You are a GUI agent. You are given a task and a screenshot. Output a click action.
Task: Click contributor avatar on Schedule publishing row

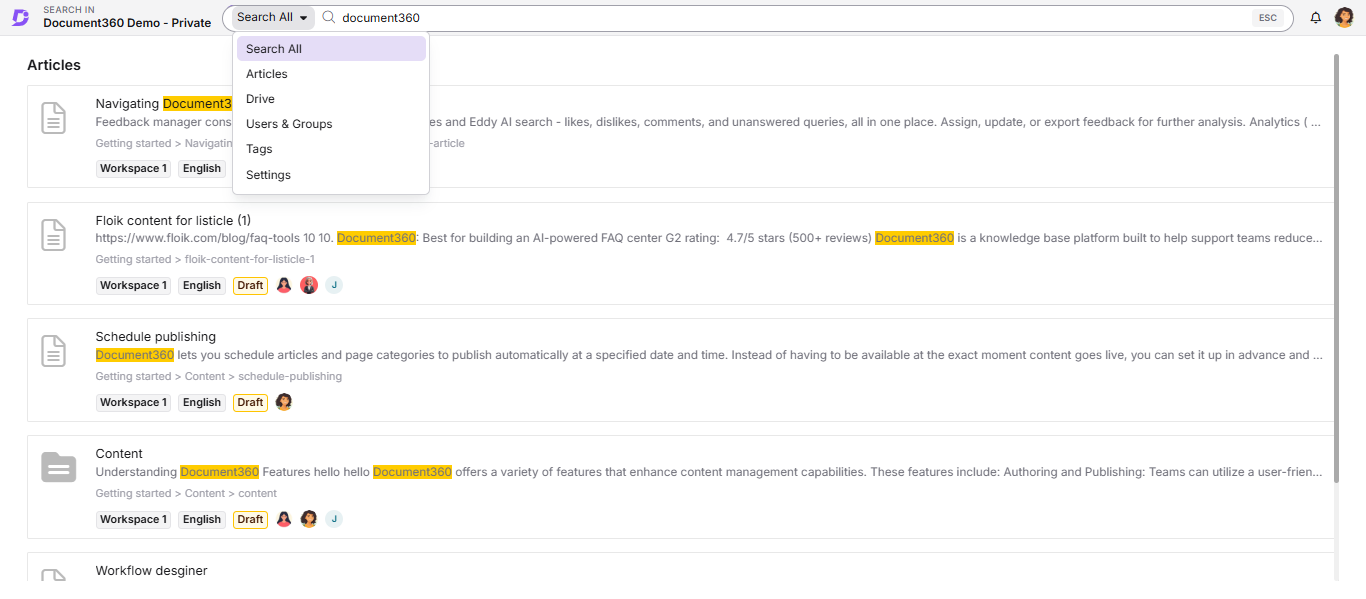pos(284,402)
